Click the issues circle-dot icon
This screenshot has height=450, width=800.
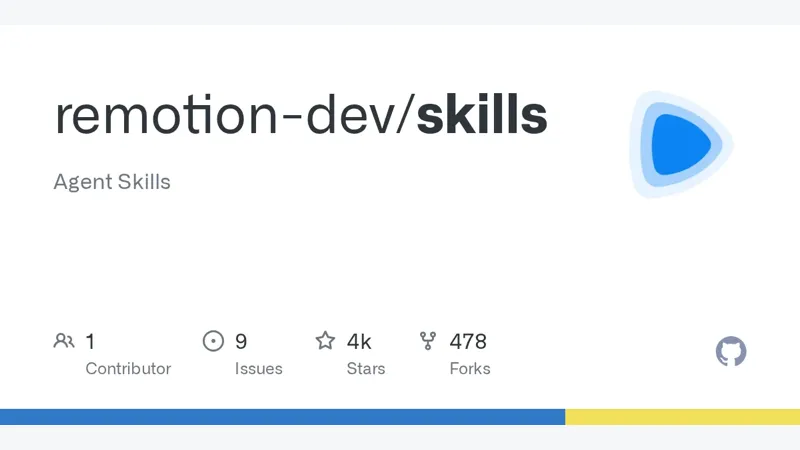[213, 341]
